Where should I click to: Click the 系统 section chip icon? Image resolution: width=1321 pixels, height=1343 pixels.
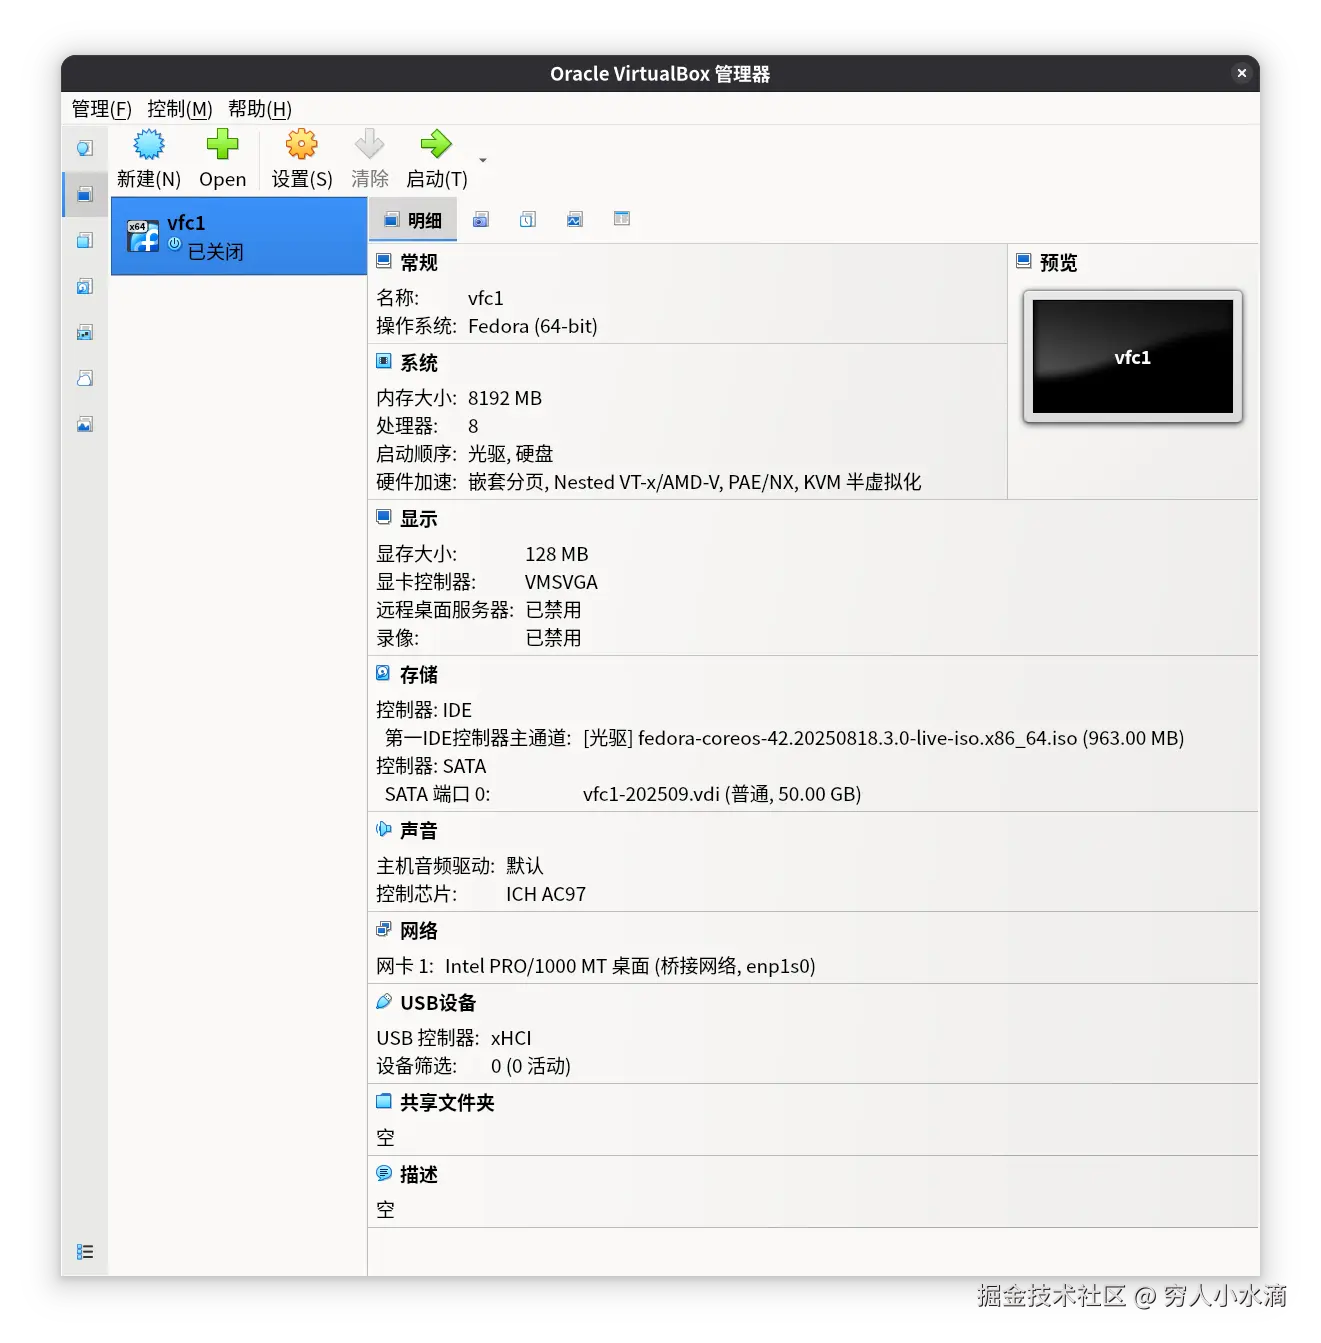pos(384,361)
